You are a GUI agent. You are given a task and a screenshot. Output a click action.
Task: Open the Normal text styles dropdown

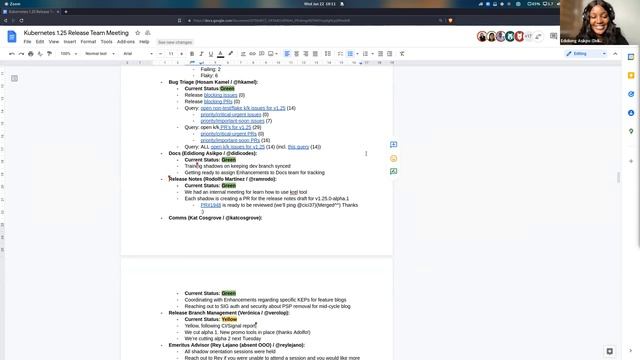tap(100, 54)
